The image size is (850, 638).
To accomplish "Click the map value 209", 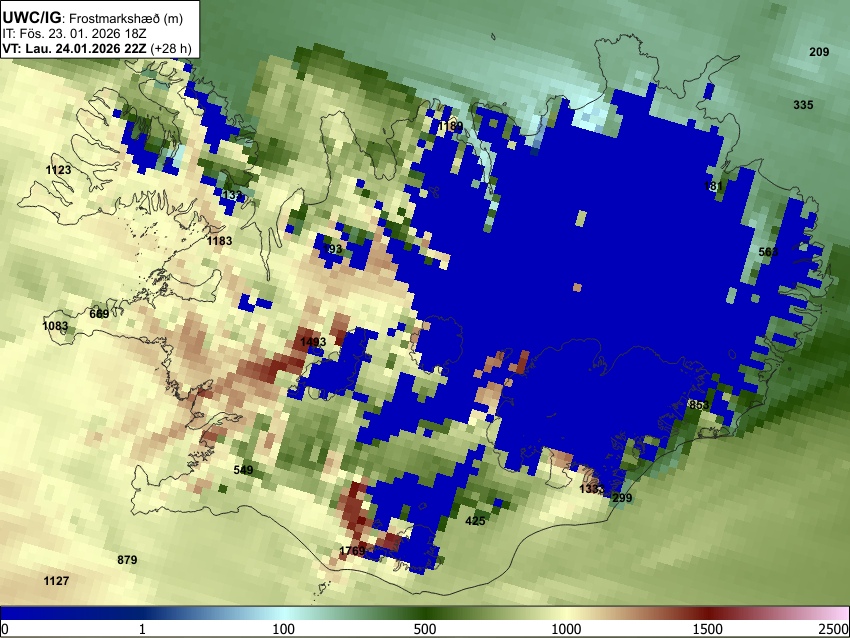I will pyautogui.click(x=819, y=52).
